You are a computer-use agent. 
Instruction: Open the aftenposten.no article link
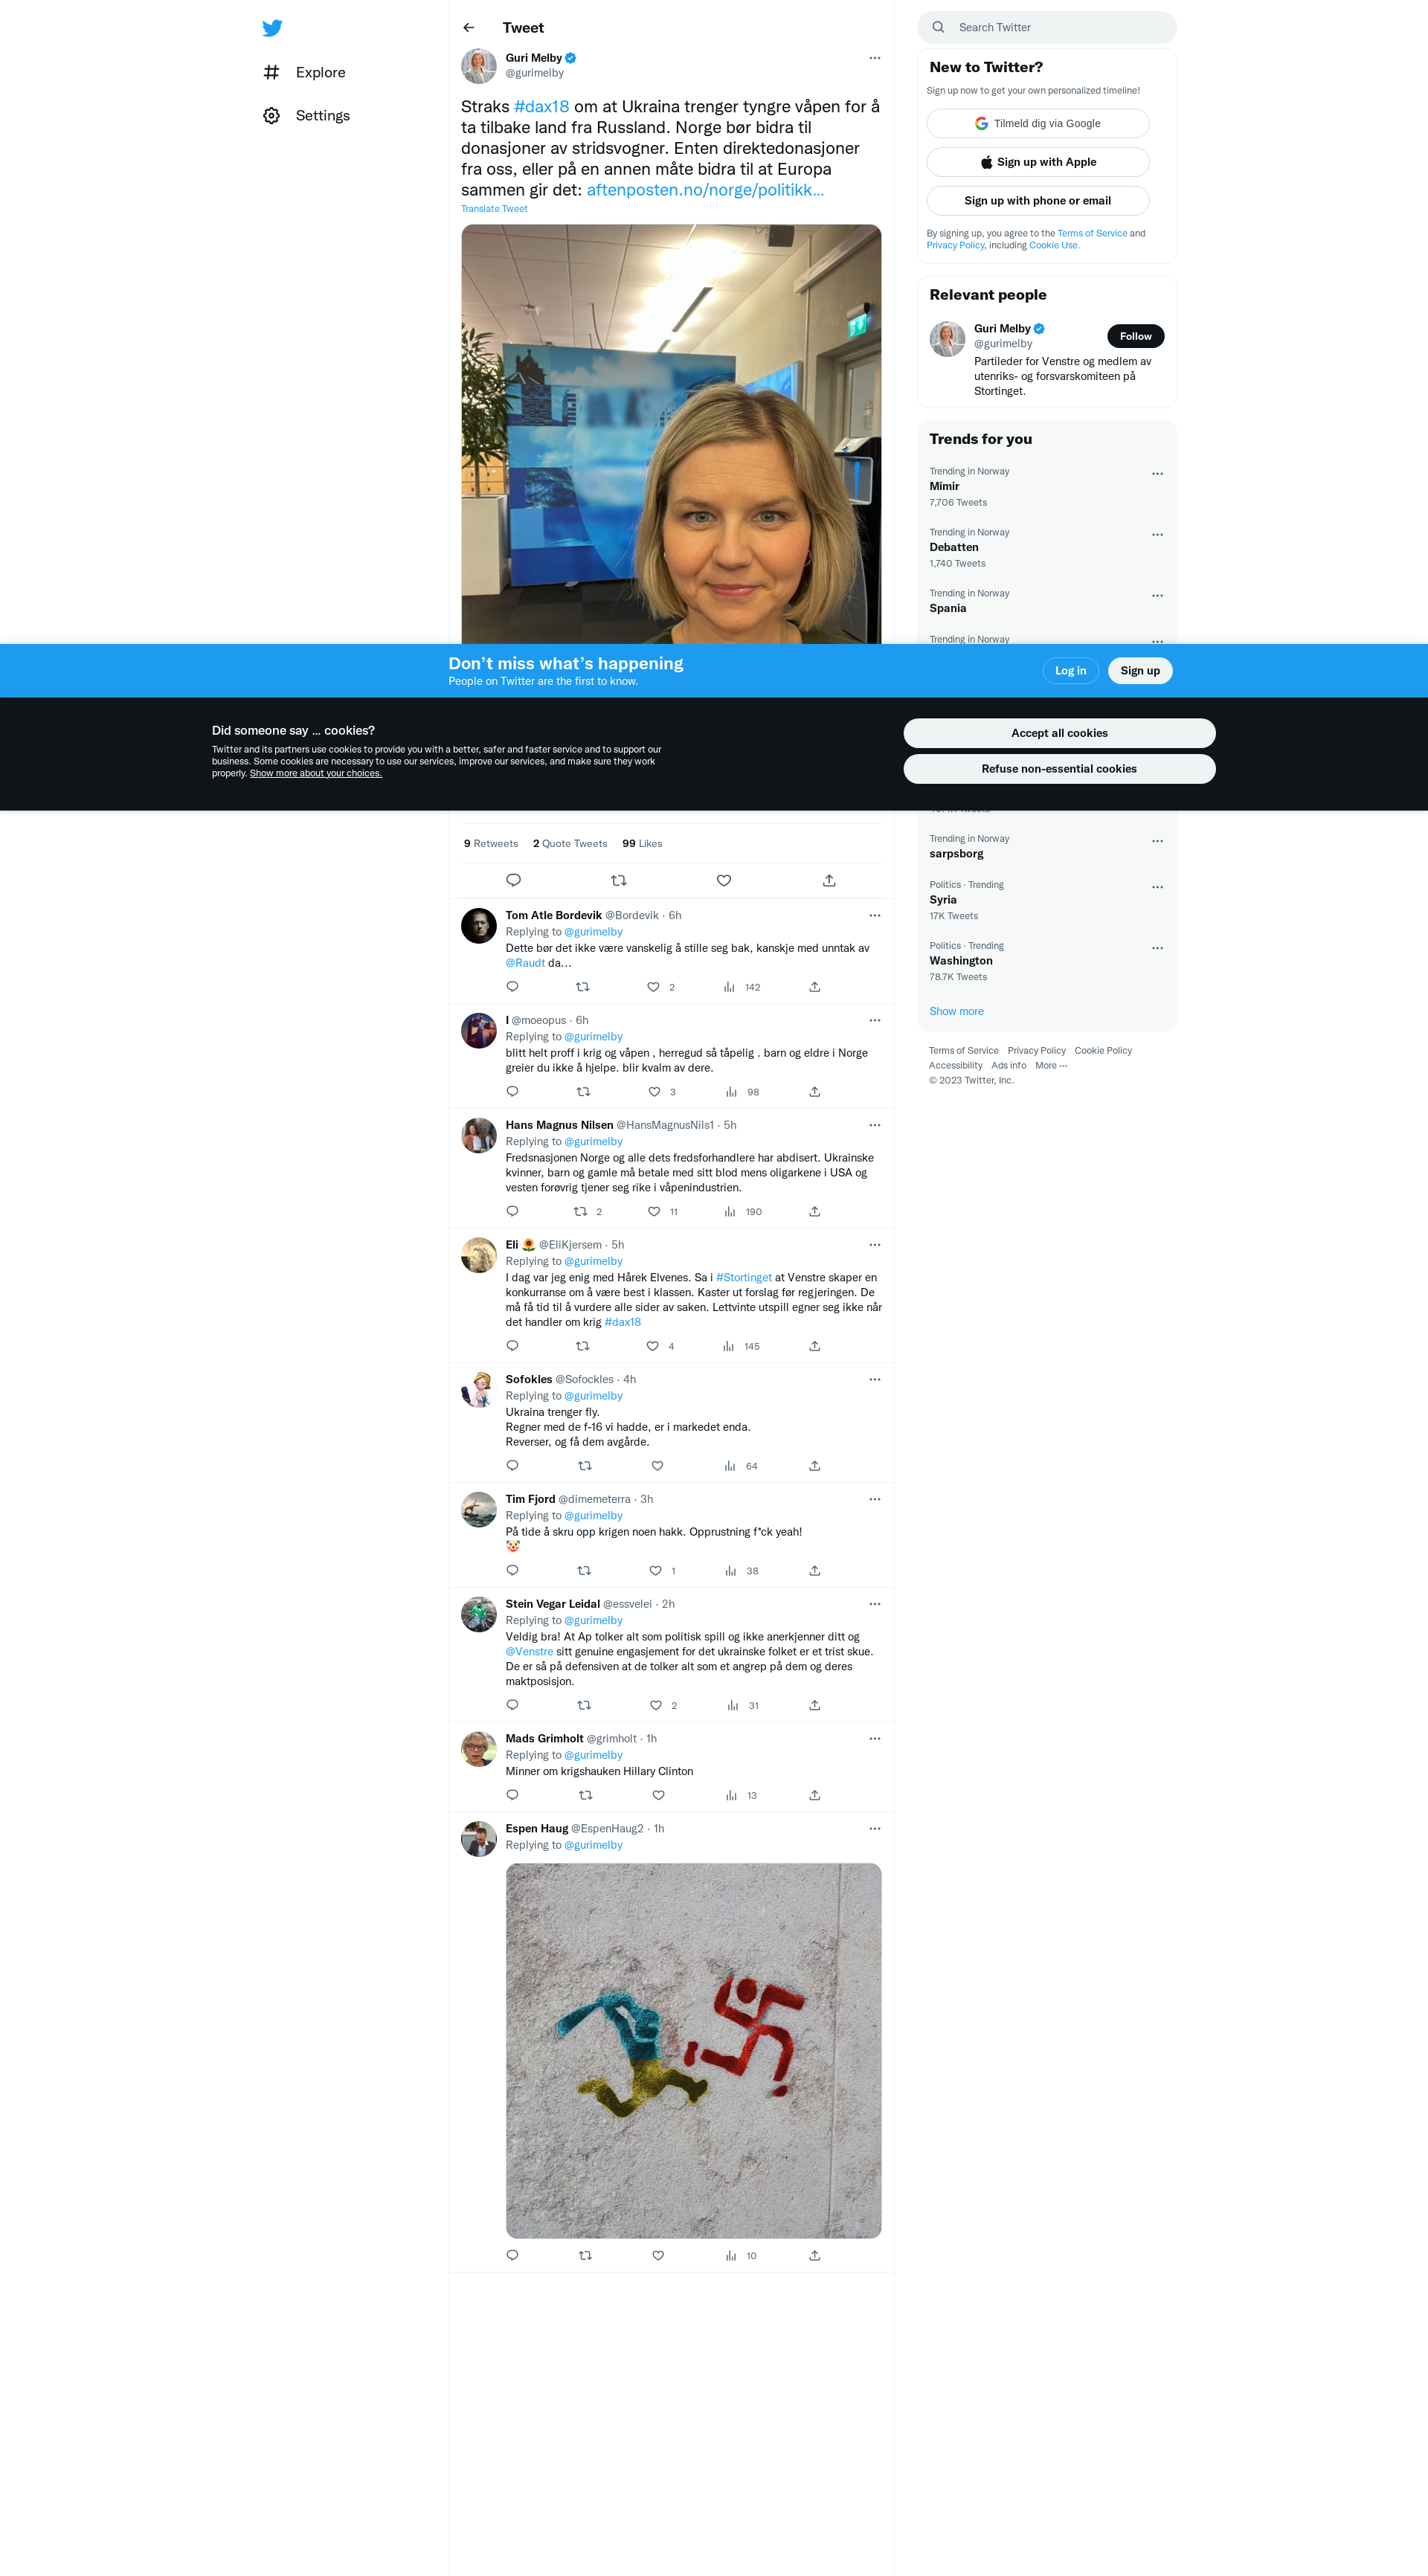coord(705,190)
